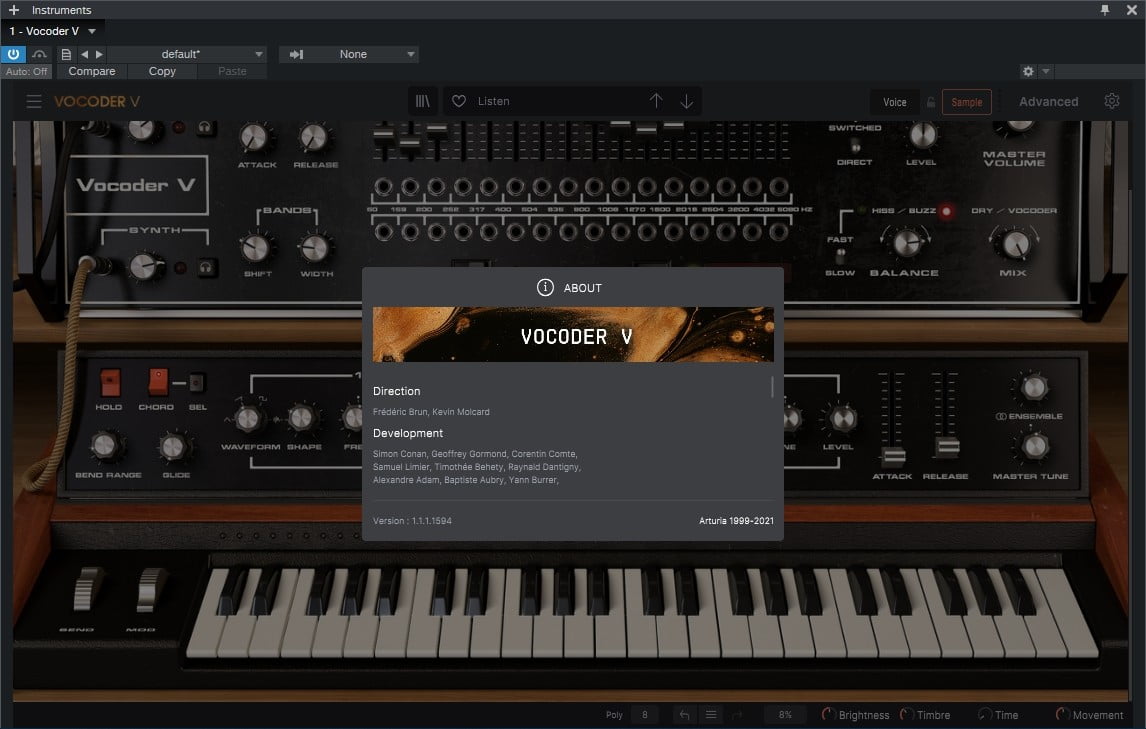Click the WAVEFORM knob

pos(248,419)
